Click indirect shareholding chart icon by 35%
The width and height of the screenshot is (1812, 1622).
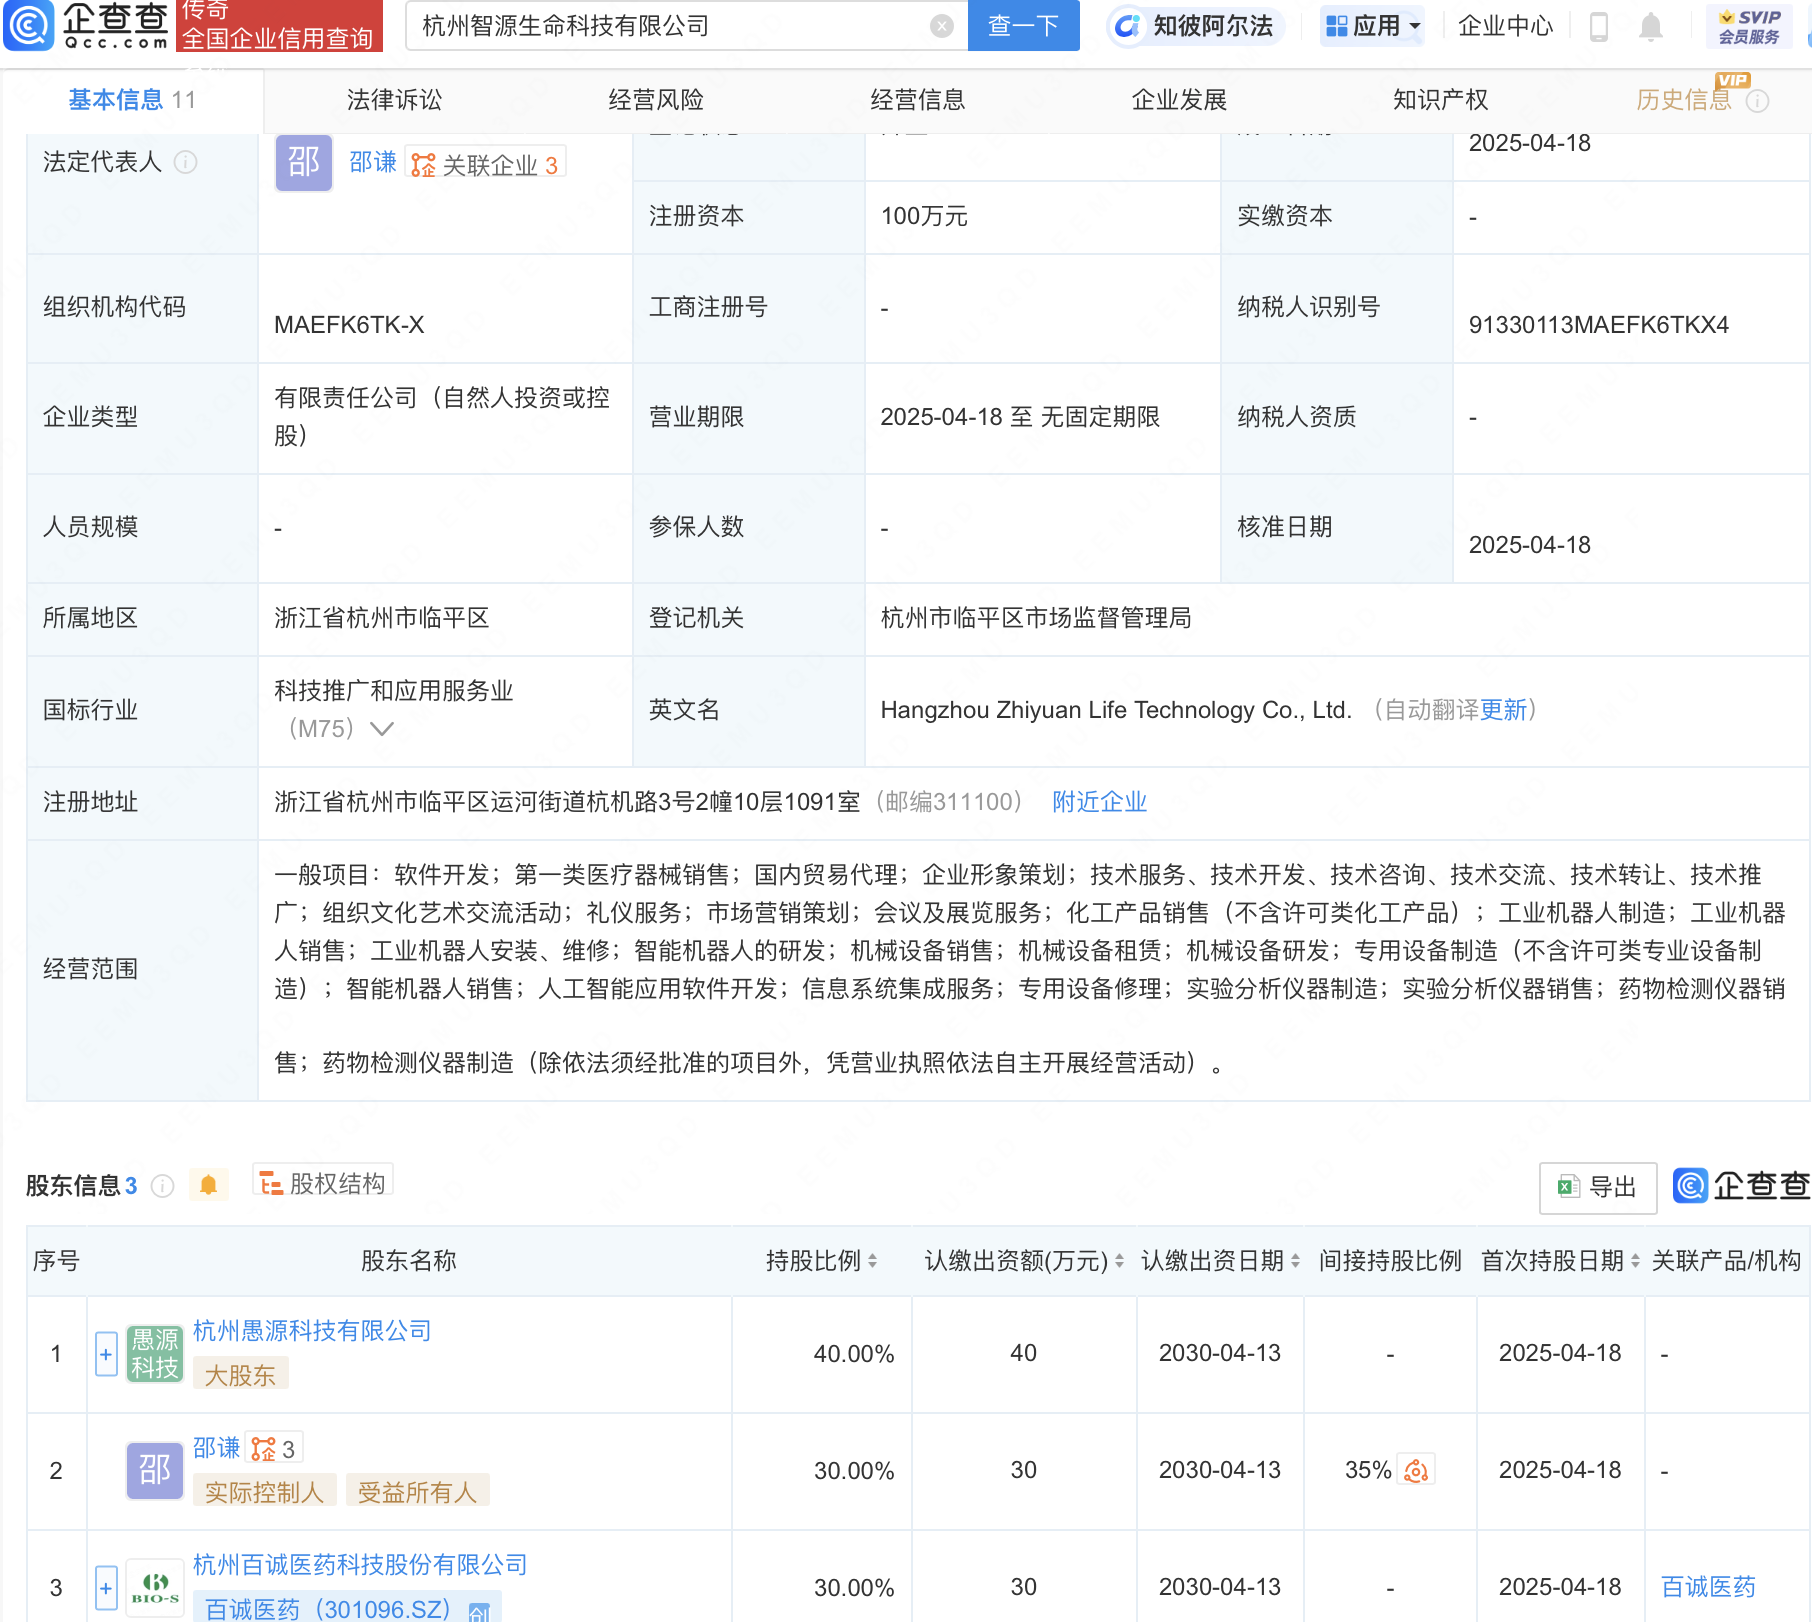1416,1470
